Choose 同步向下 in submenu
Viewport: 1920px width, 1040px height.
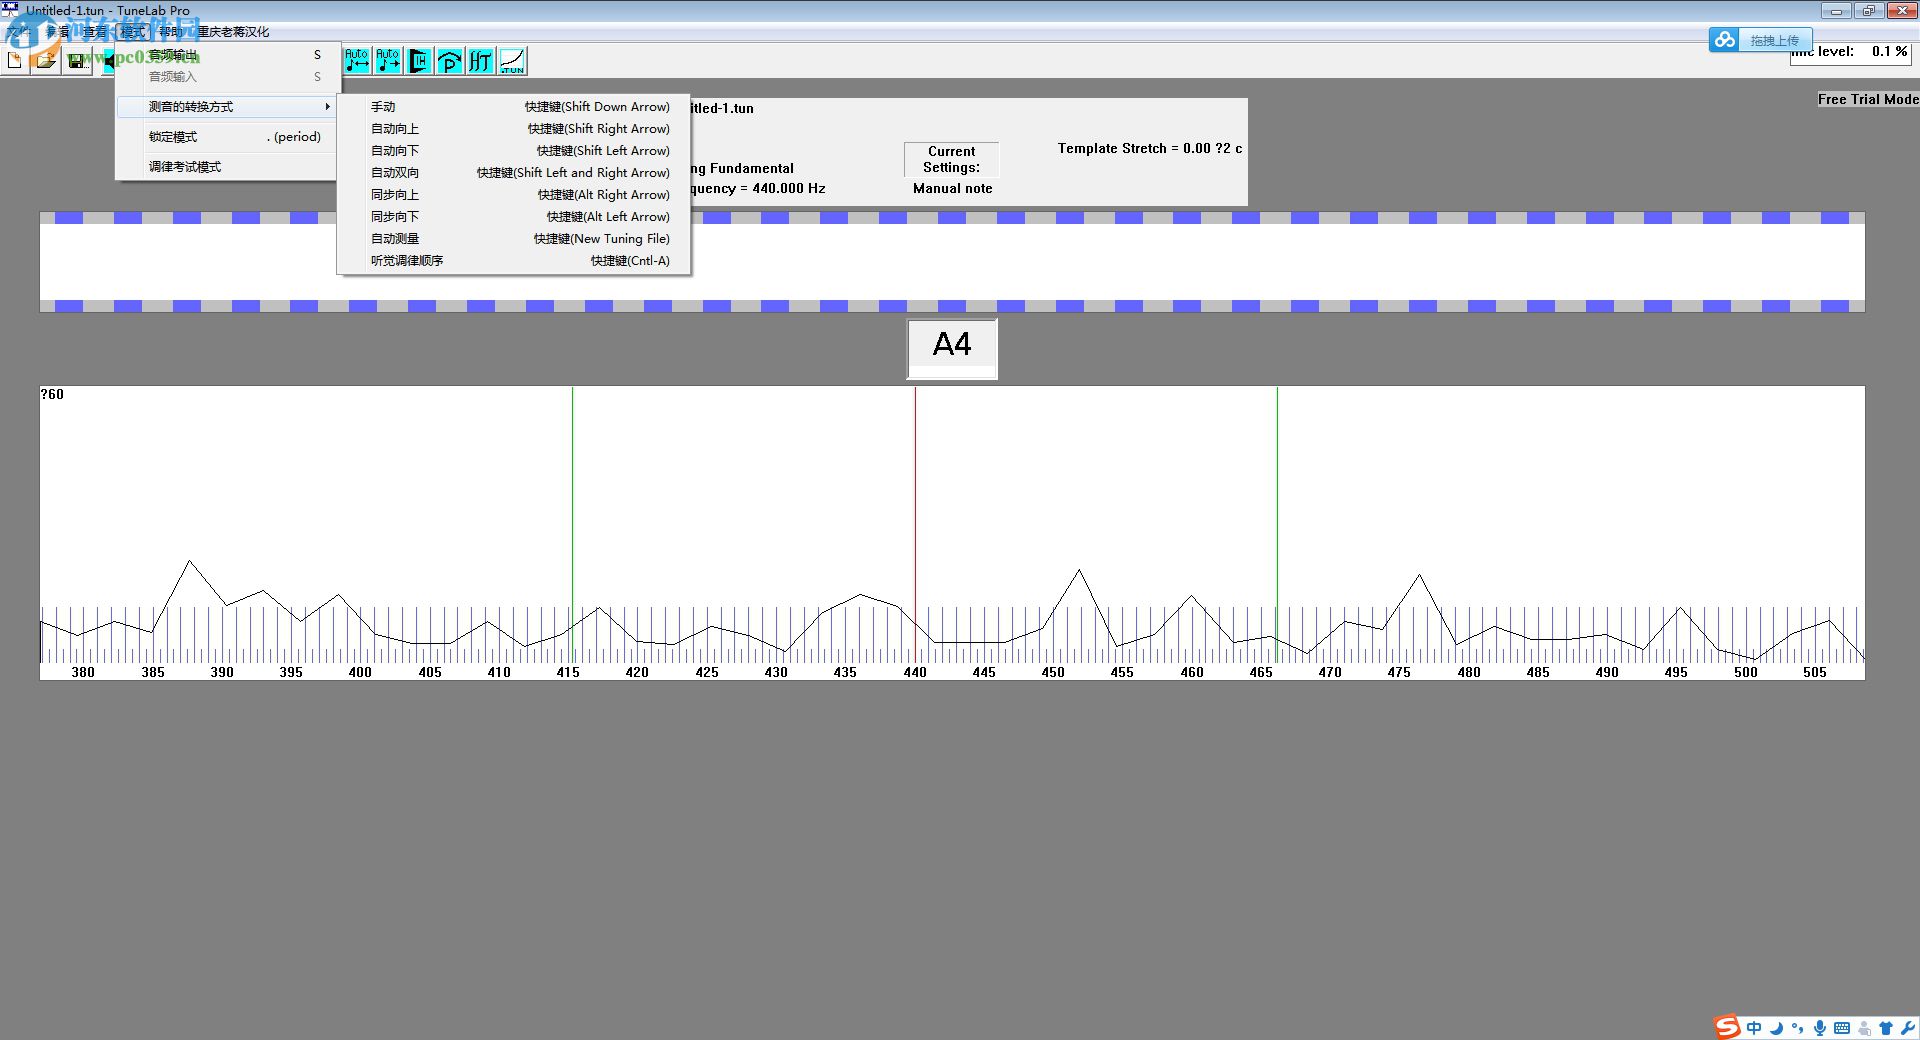pos(514,217)
